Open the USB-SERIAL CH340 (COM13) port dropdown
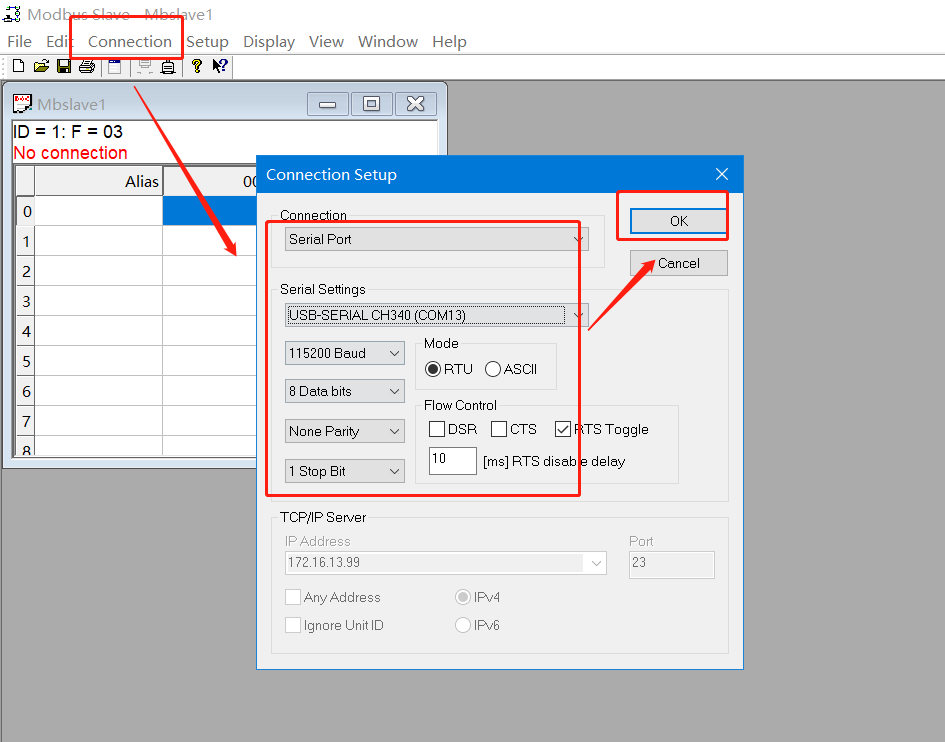945x742 pixels. point(437,315)
